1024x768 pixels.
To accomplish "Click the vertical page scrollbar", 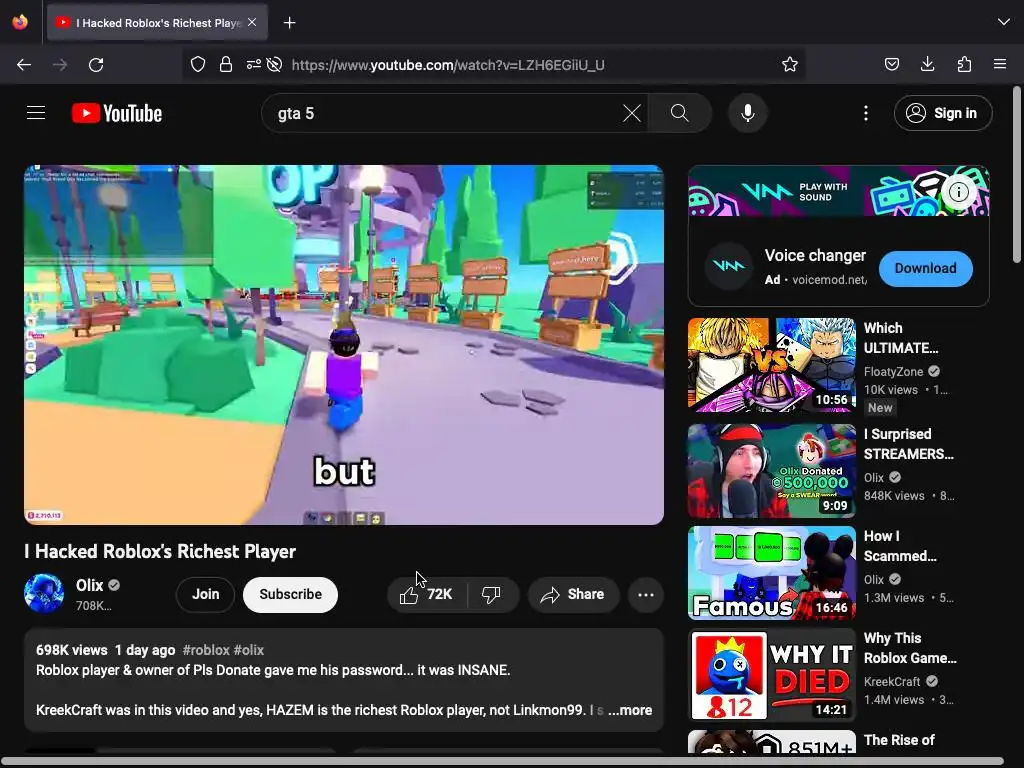I will 1016,175.
